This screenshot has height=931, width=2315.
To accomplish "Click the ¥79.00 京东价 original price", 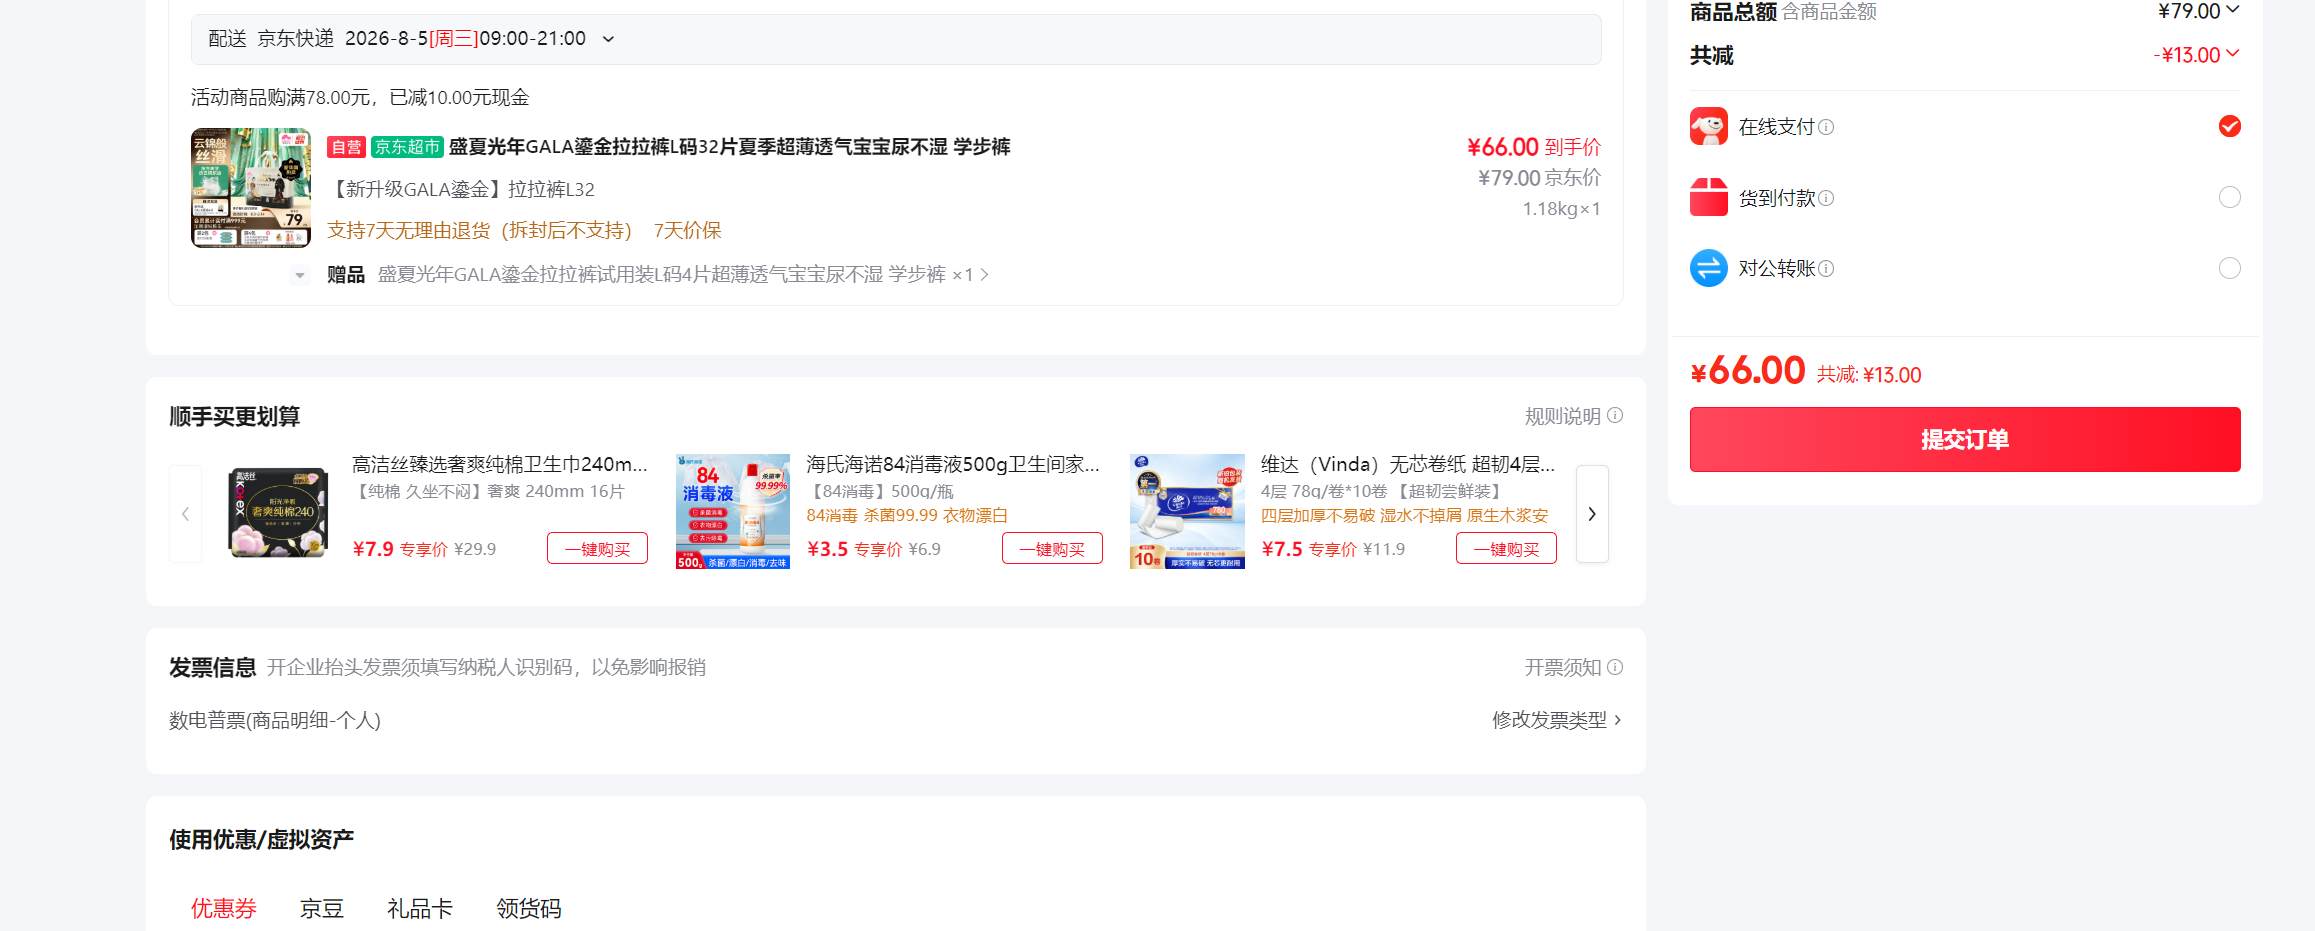I will coord(1540,178).
